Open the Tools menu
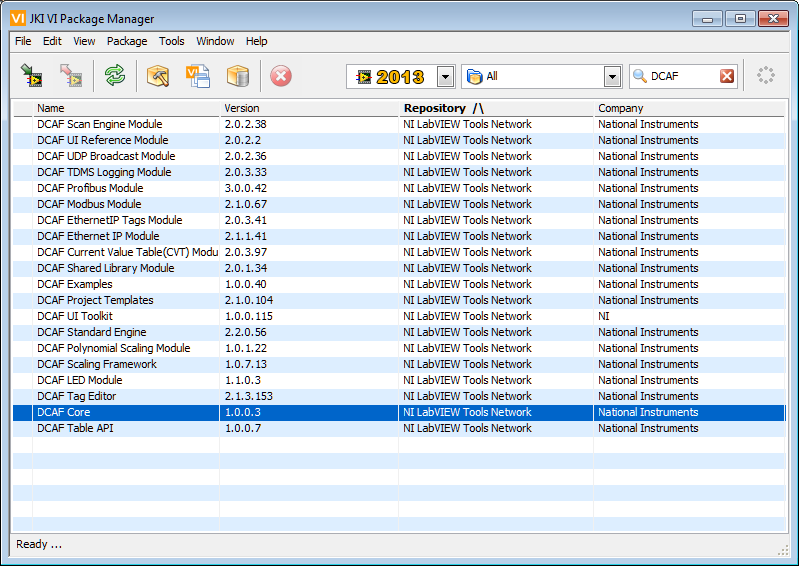Image resolution: width=799 pixels, height=566 pixels. pos(172,41)
